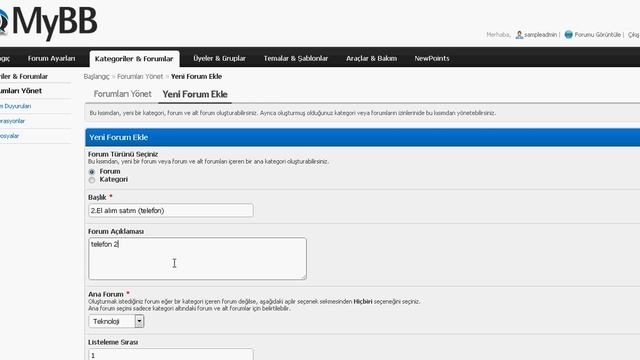Open the NewPoints menu
This screenshot has height=360, width=640.
click(x=432, y=58)
